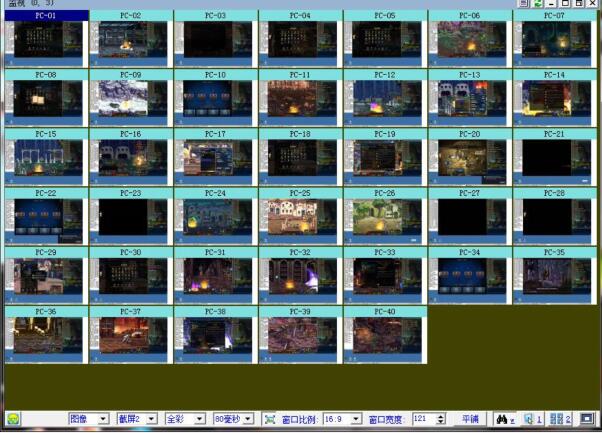602x433 pixels.
Task: Click the PC-11 title label
Action: 300,74
